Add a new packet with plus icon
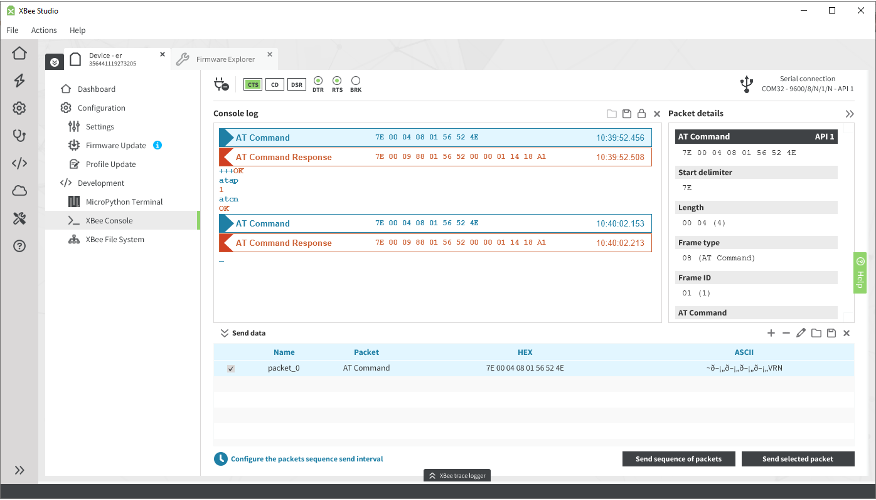 point(771,333)
